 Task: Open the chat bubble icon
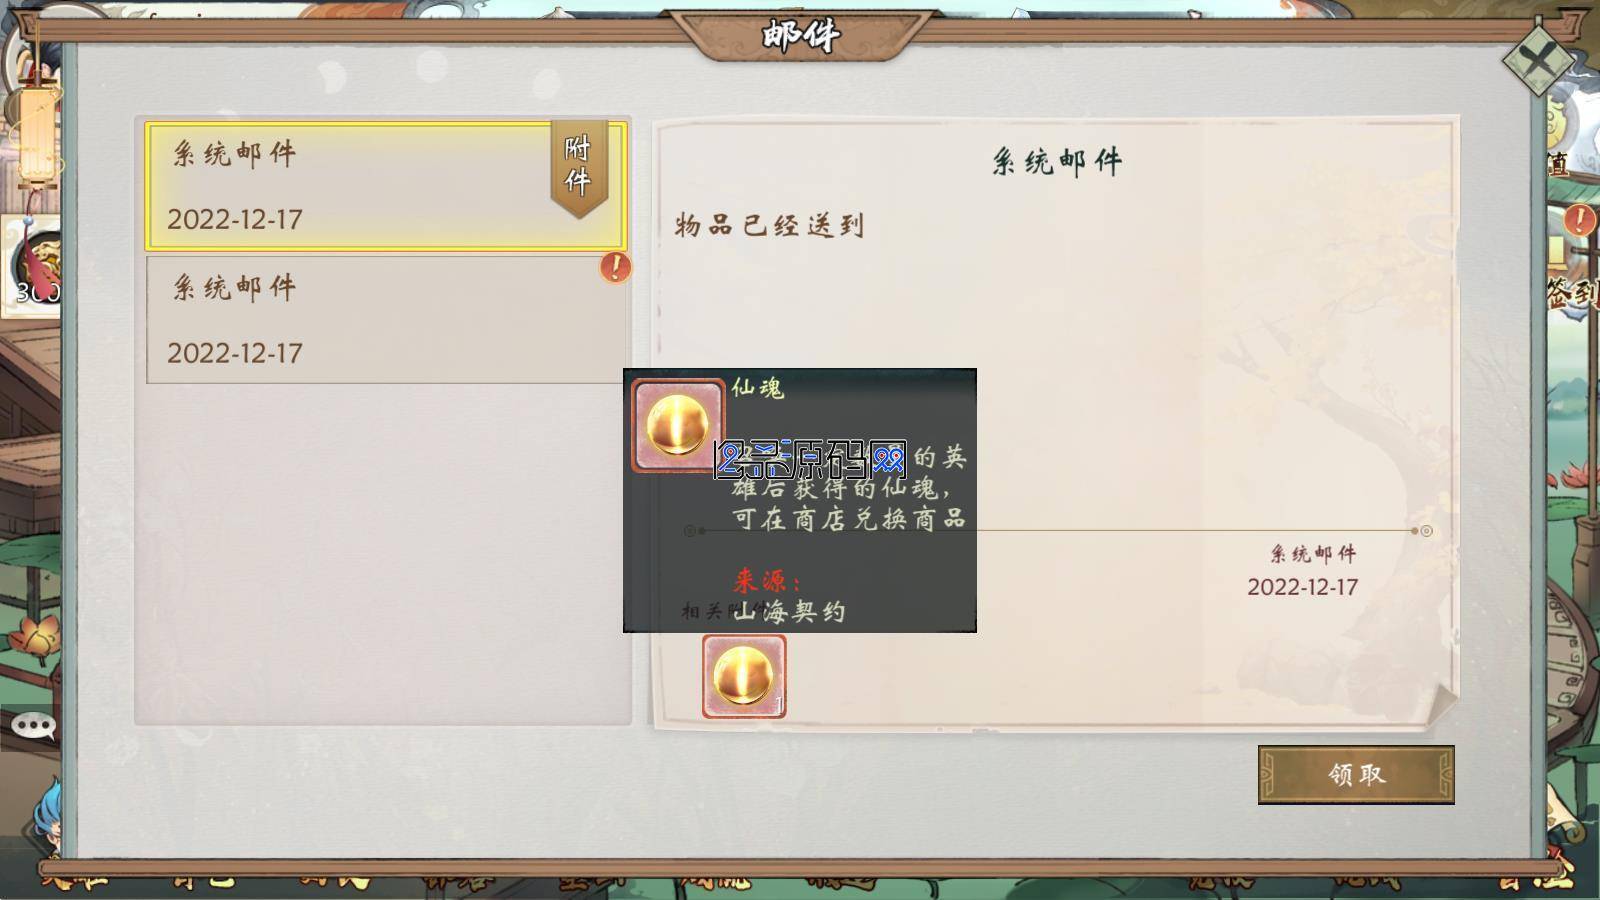tap(33, 726)
